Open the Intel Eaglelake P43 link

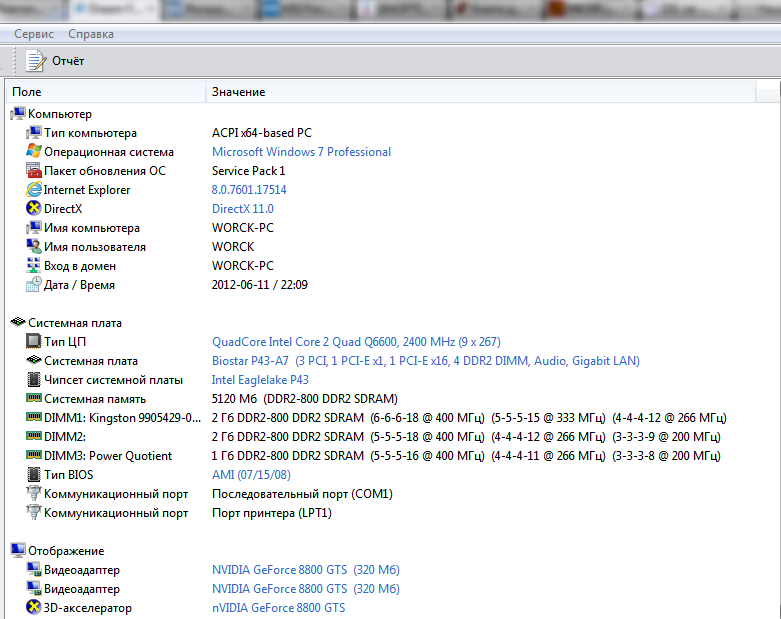[x=260, y=380]
